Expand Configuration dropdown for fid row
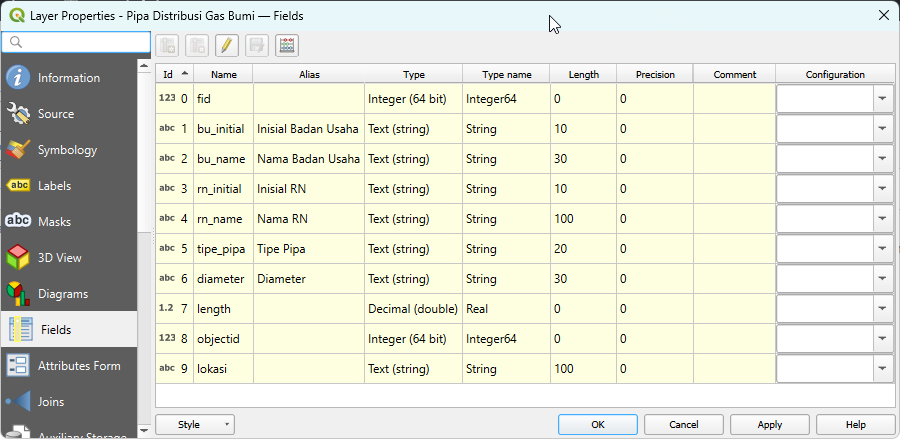This screenshot has width=900, height=439. 882,99
